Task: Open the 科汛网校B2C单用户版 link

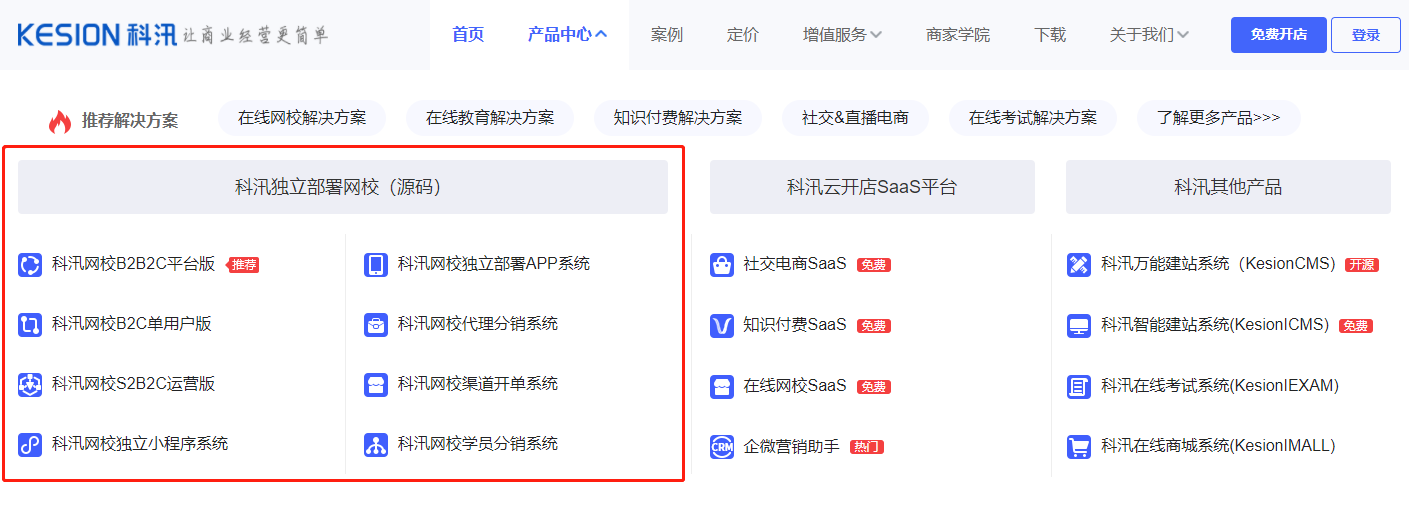Action: click(132, 324)
